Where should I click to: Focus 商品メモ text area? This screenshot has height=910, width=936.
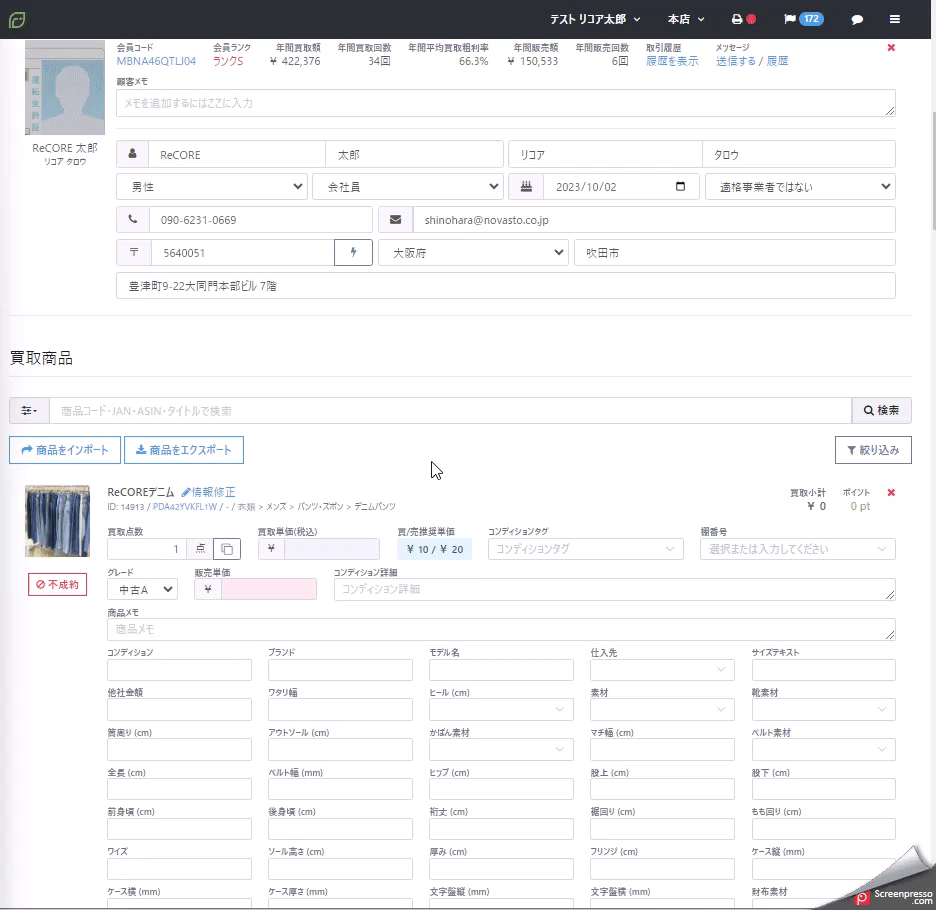[501, 629]
